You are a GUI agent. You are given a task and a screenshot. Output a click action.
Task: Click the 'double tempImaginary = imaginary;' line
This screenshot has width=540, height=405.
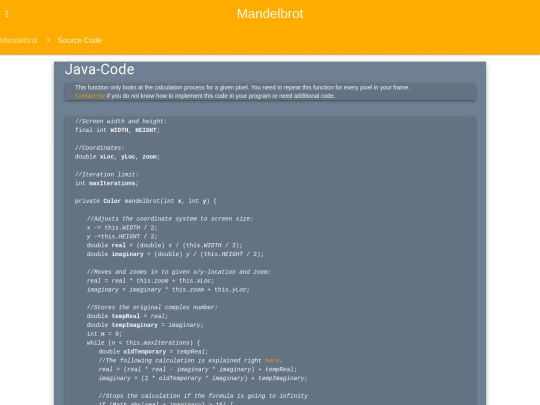point(145,325)
